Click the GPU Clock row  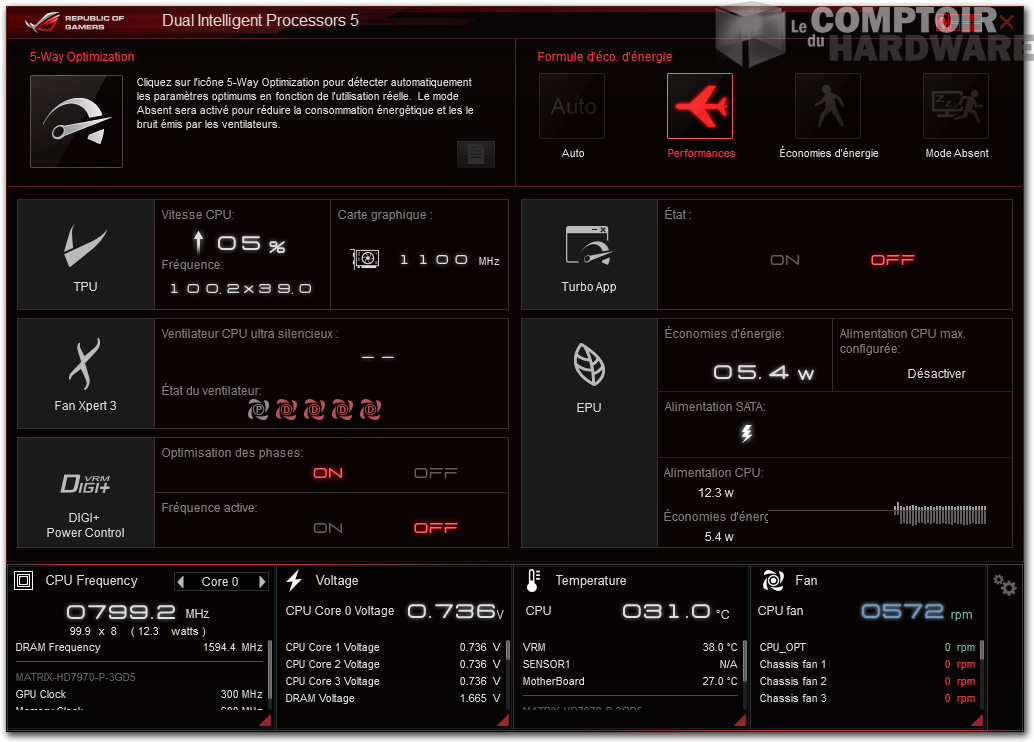pyautogui.click(x=138, y=694)
